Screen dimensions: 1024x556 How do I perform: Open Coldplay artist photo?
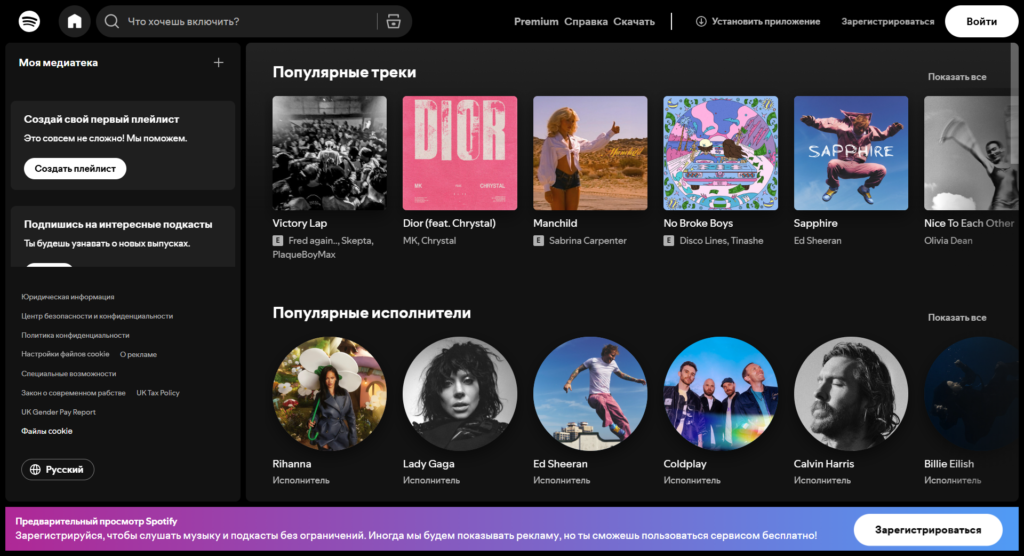pos(720,393)
